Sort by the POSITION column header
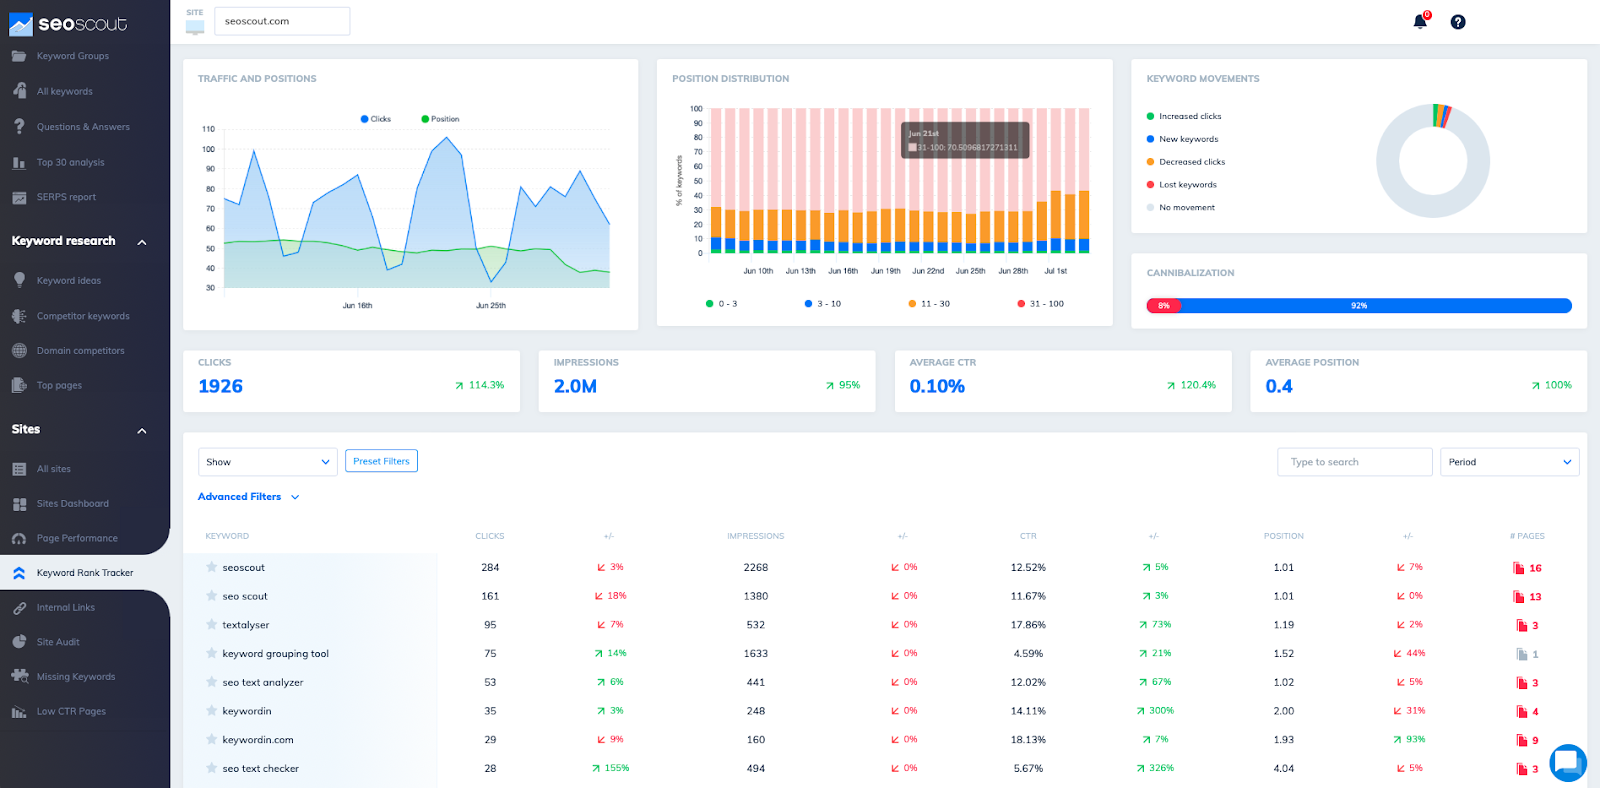The image size is (1600, 788). [1284, 536]
